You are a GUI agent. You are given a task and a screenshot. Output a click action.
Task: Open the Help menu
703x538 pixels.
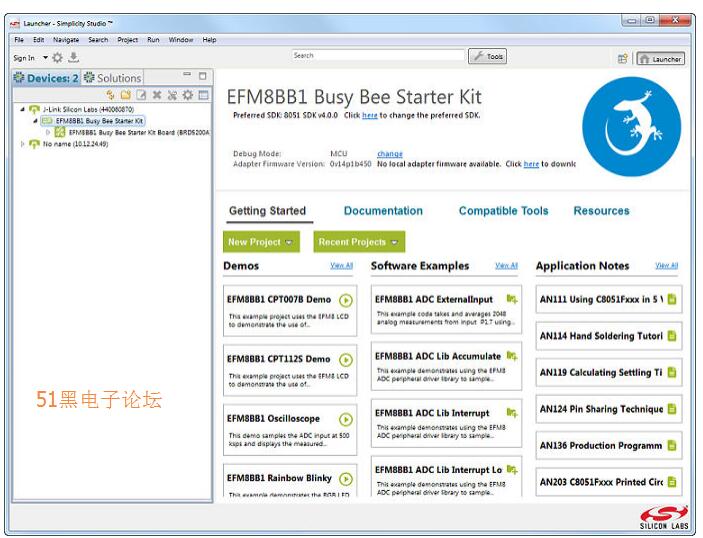click(x=209, y=39)
